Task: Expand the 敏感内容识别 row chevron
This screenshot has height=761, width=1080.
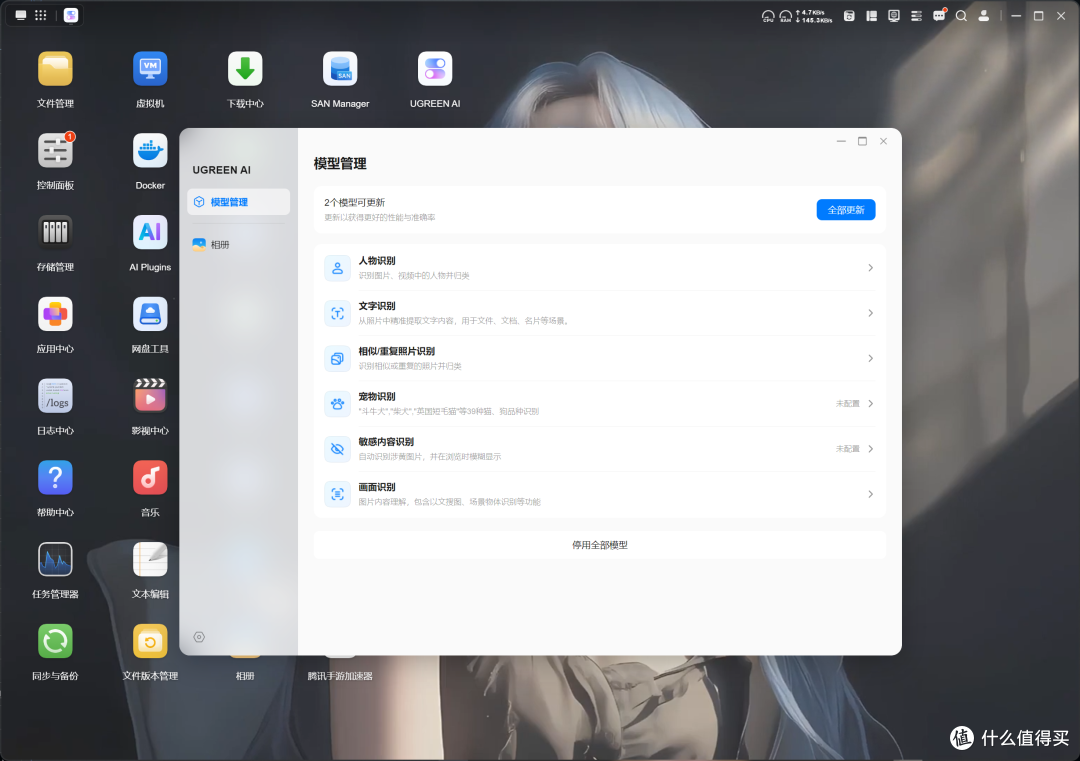Action: tap(871, 449)
